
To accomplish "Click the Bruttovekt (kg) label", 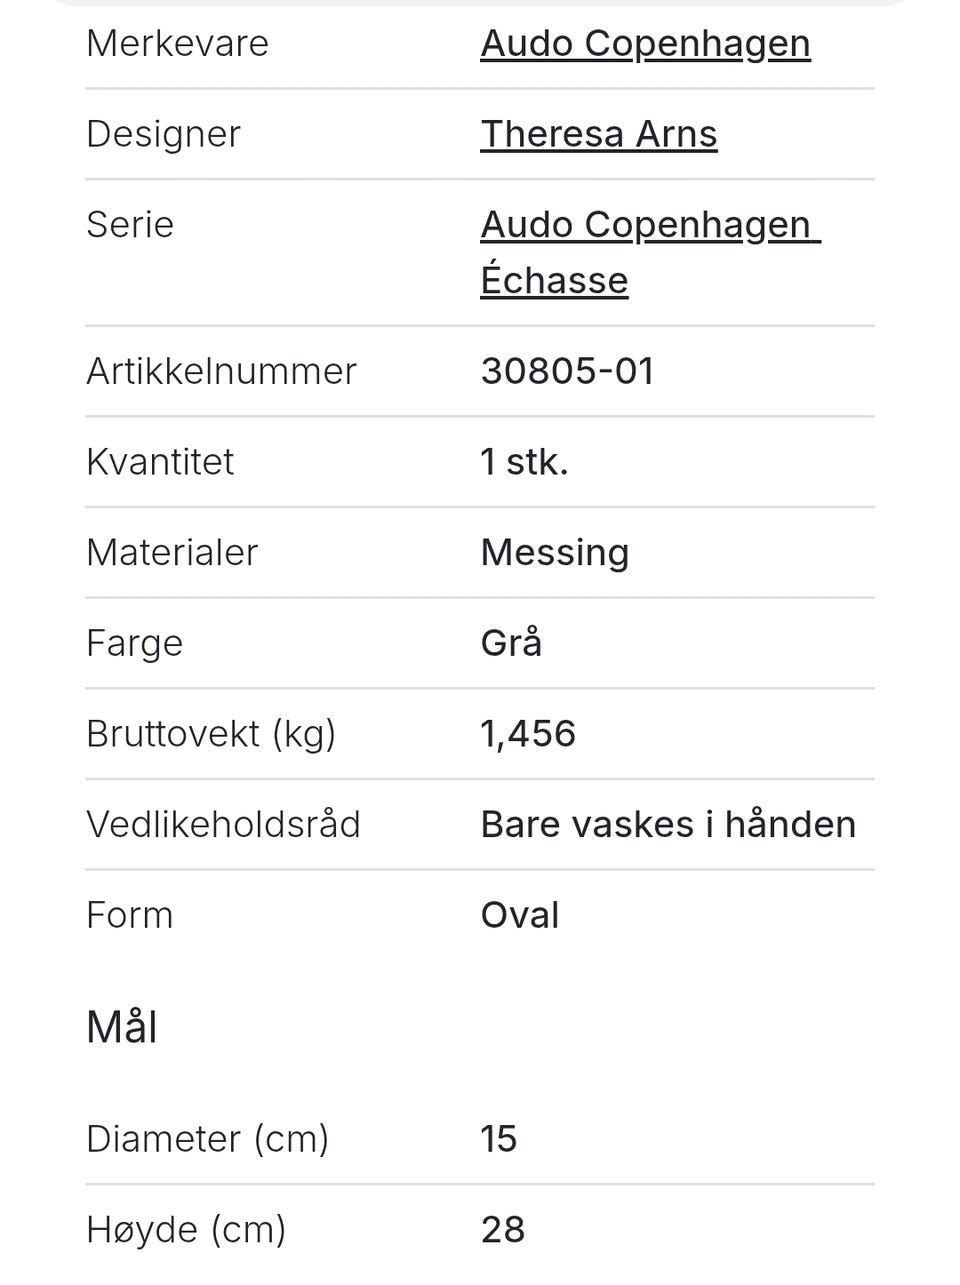I will [211, 734].
